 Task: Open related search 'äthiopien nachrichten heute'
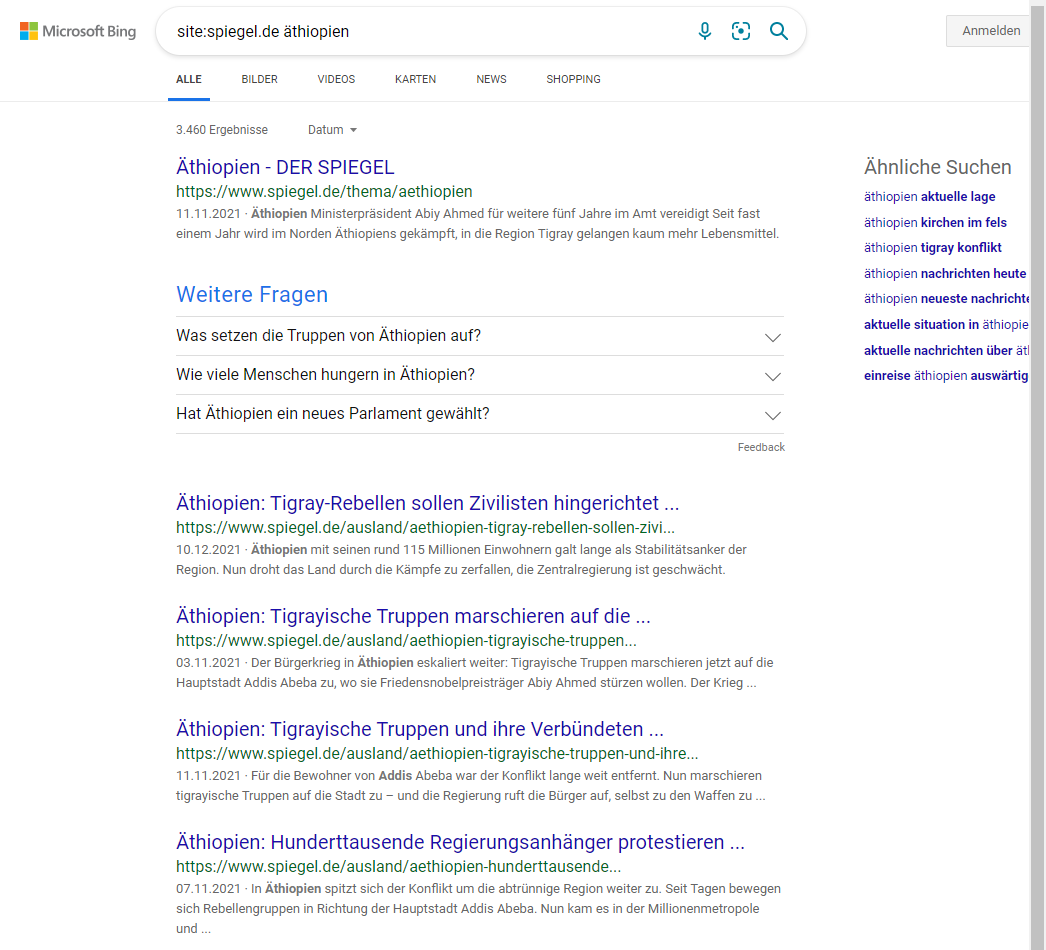(x=945, y=274)
